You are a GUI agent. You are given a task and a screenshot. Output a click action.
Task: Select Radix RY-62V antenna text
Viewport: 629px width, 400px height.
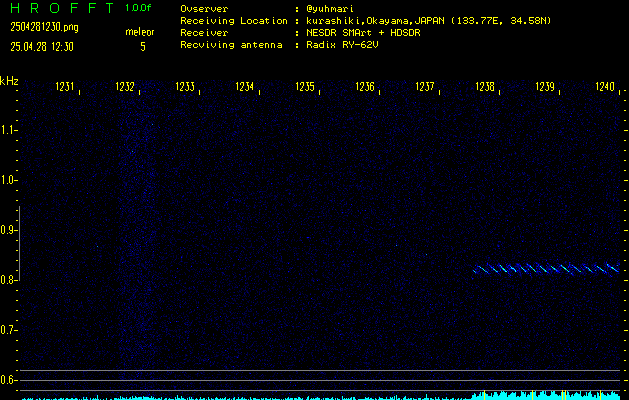[342, 45]
